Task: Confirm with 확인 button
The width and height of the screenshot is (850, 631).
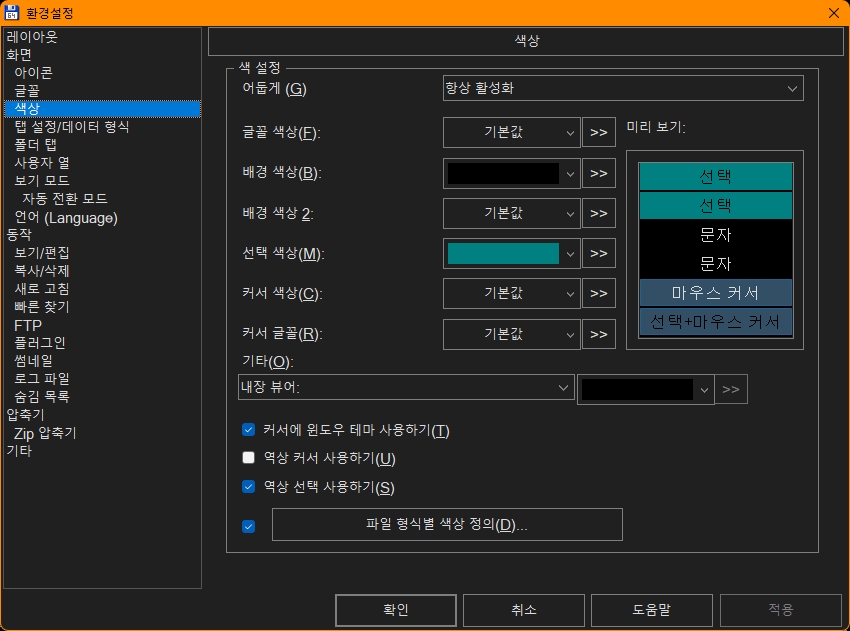Action: point(396,610)
